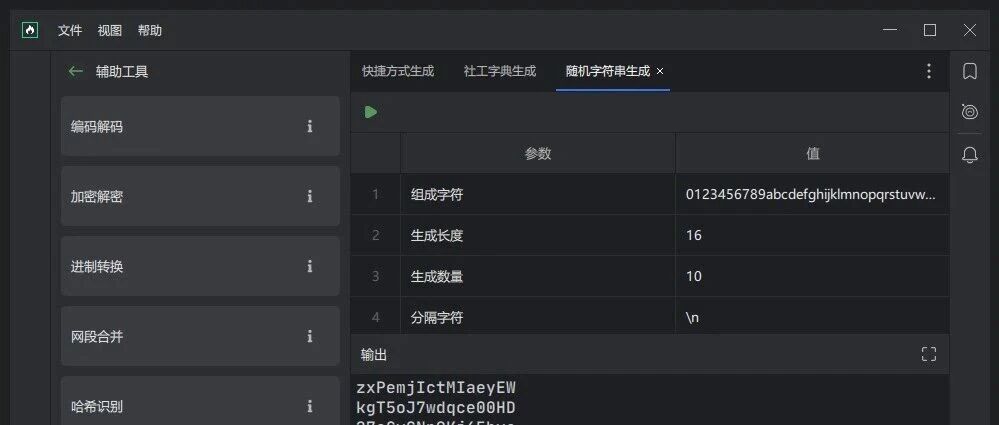
Task: Show info icon for 加密解密
Action: [x=310, y=196]
